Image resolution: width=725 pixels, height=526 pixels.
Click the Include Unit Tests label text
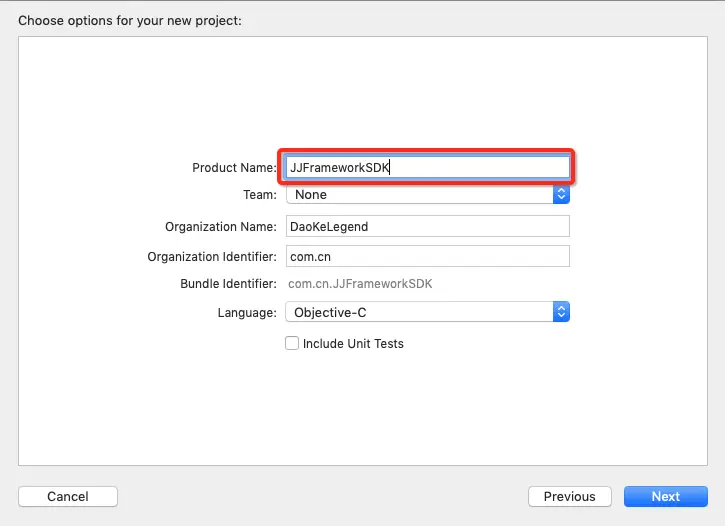[353, 343]
